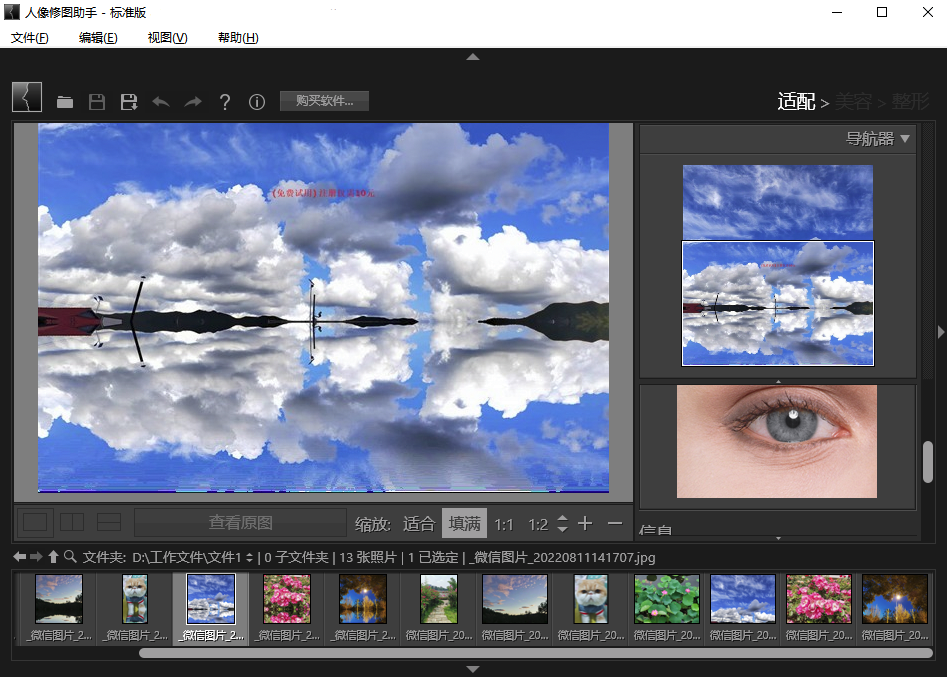Open the 文件 menu
This screenshot has height=677, width=947.
pyautogui.click(x=30, y=38)
